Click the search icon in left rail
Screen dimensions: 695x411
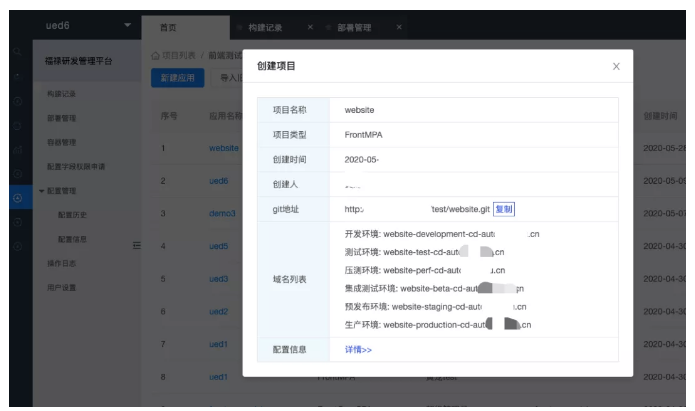[x=17, y=52]
